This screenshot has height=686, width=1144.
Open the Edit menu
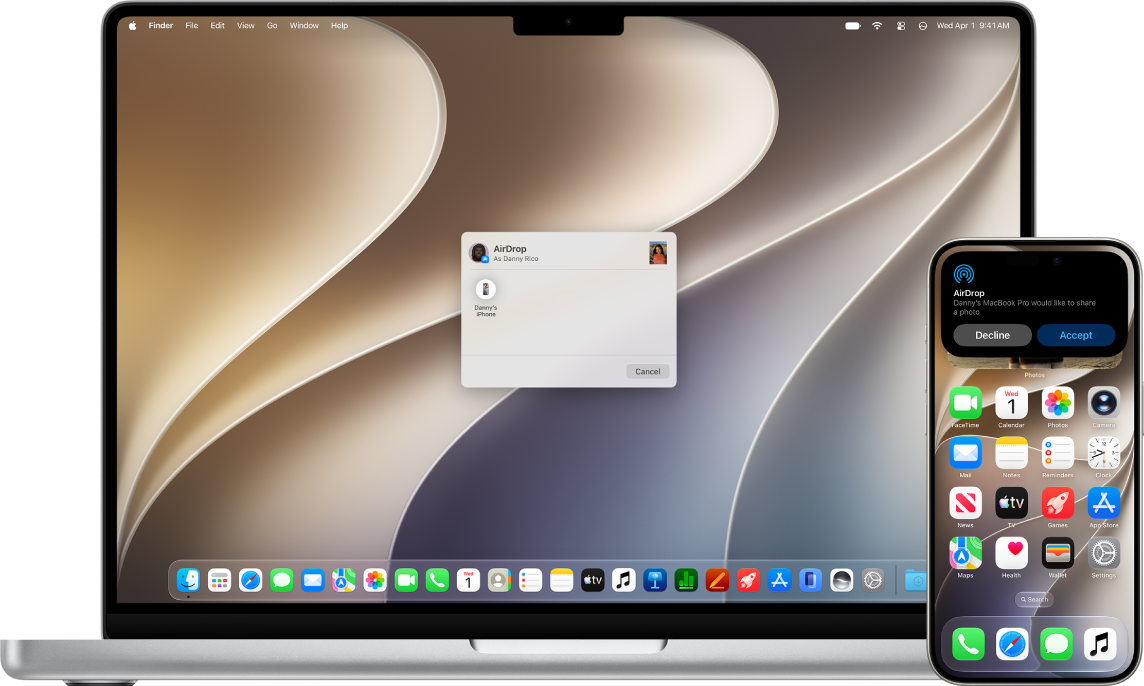(217, 26)
